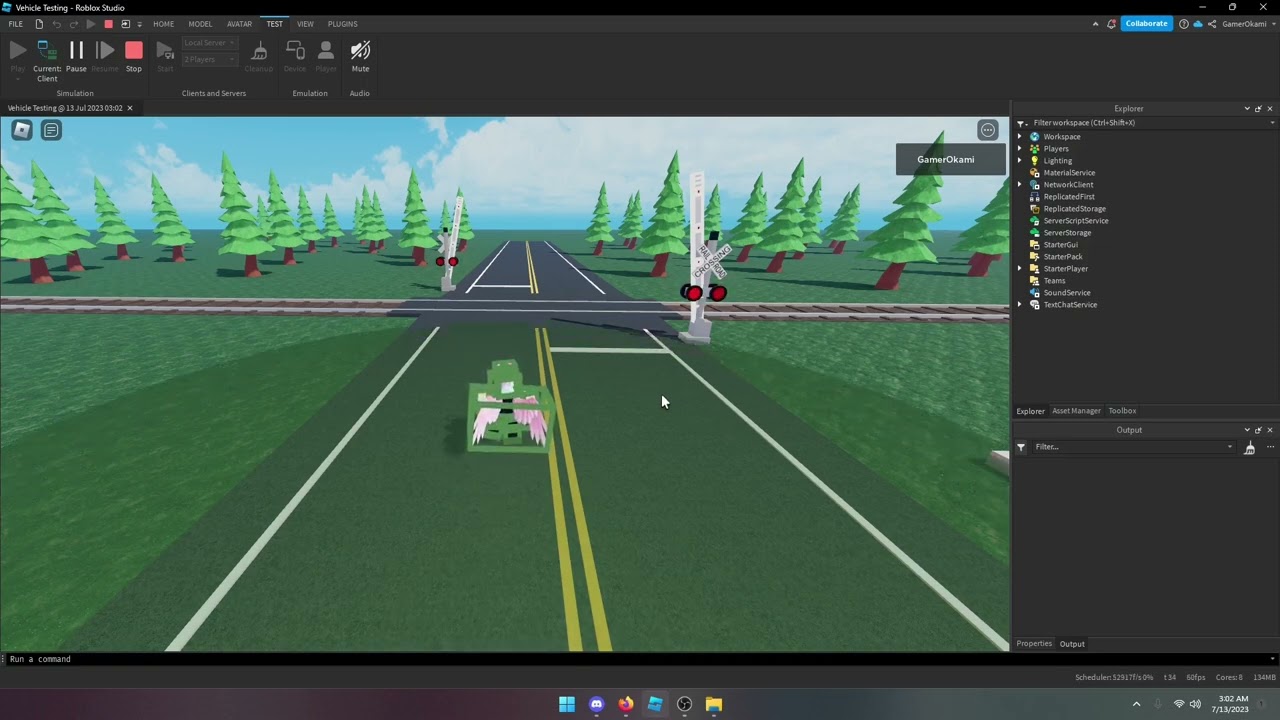Open the viewport three-dots options button
This screenshot has width=1280, height=720.
[x=988, y=130]
